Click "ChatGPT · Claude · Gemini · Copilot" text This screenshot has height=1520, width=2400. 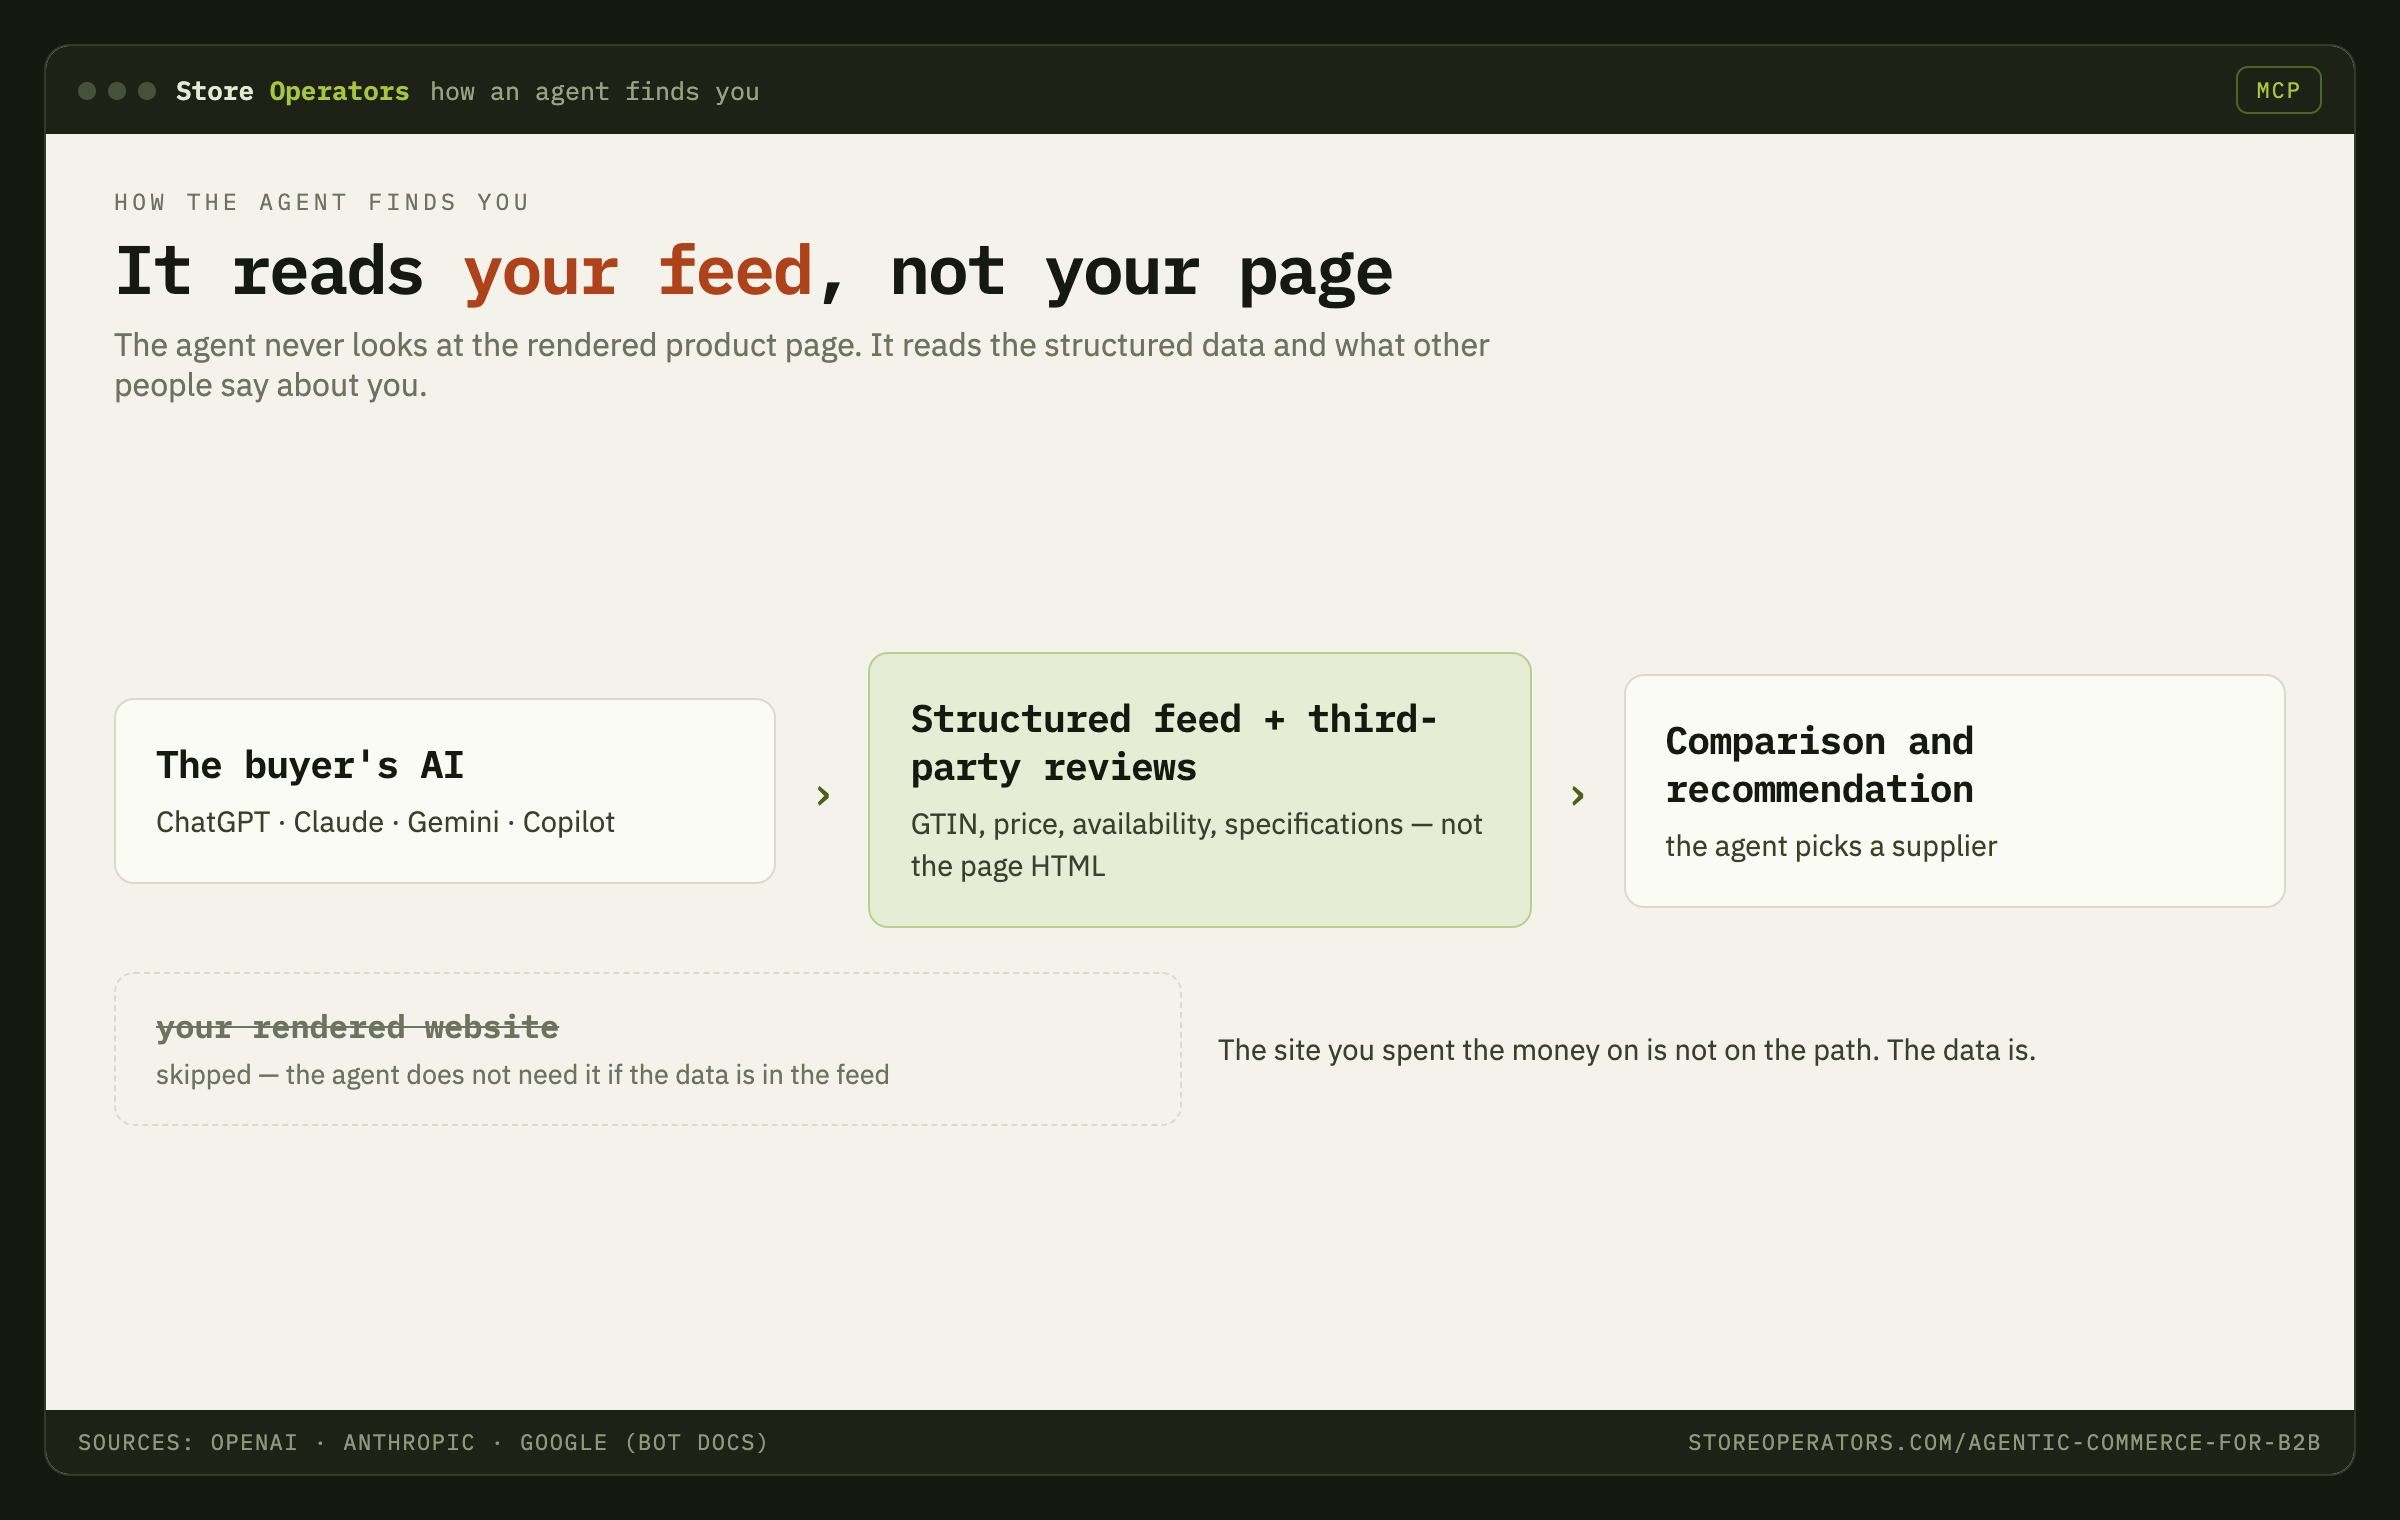coord(385,822)
